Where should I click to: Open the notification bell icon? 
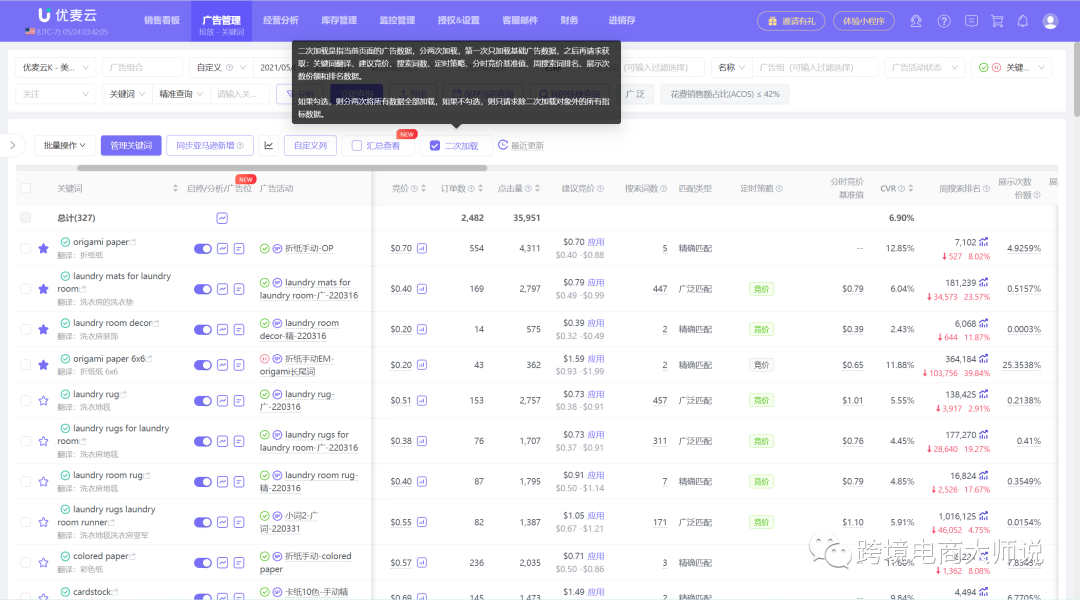coord(1022,21)
